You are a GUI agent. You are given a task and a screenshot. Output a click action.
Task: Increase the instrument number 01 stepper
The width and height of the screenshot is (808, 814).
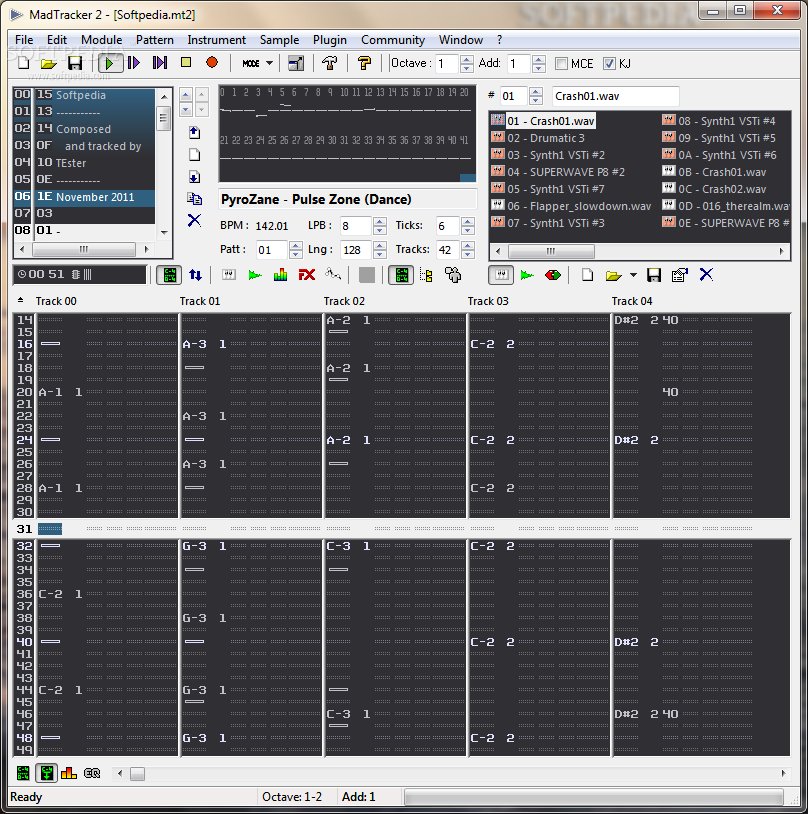click(535, 92)
